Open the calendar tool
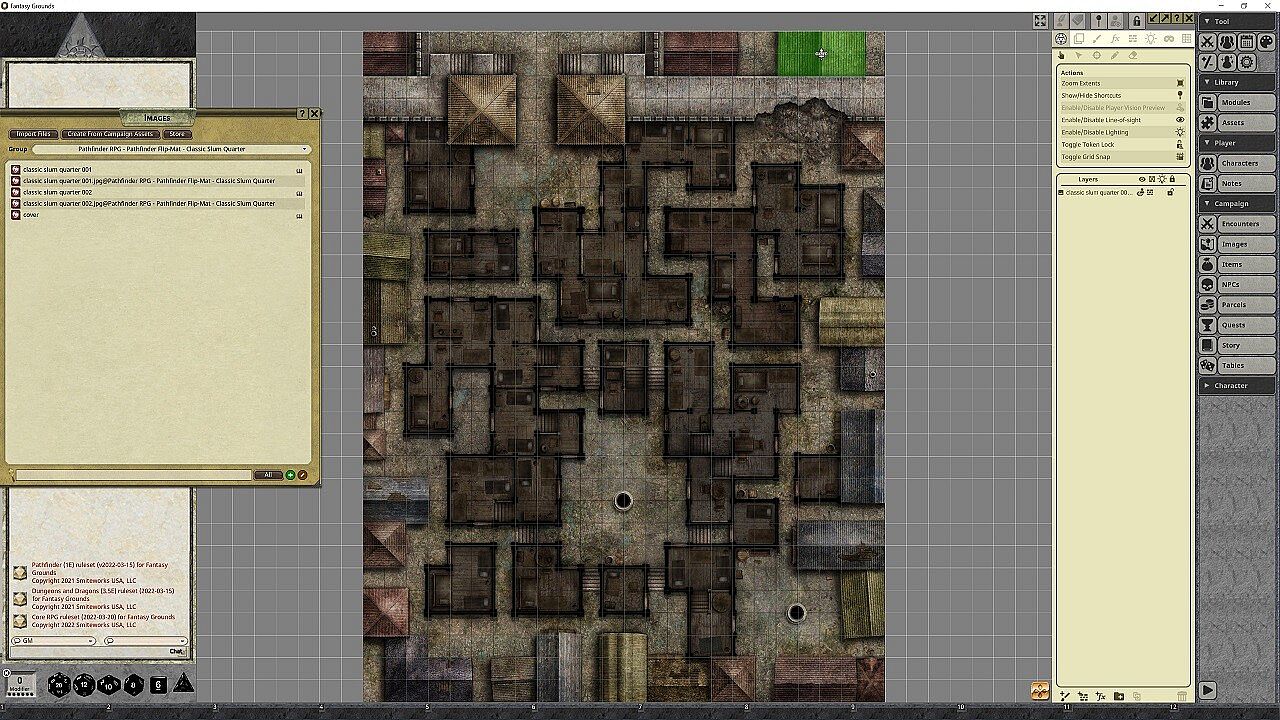This screenshot has height=720, width=1280. [1246, 42]
